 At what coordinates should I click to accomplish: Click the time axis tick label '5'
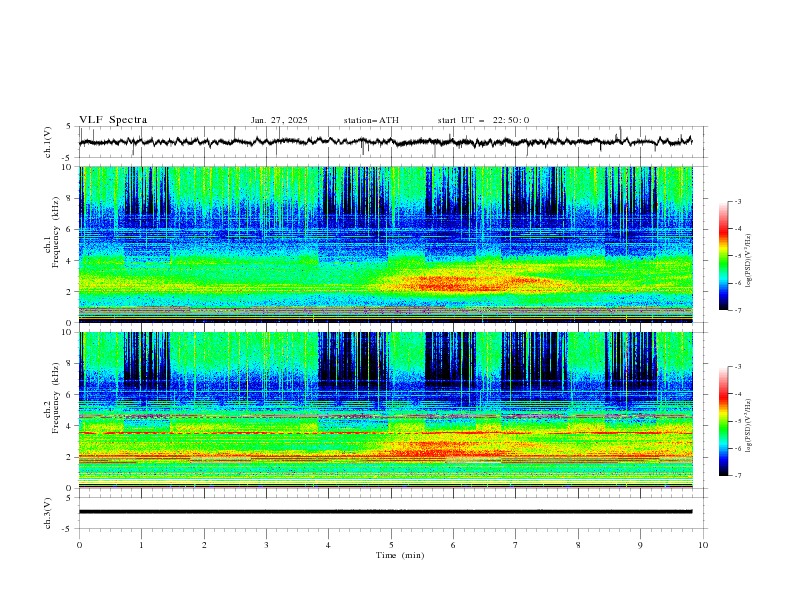tap(391, 545)
